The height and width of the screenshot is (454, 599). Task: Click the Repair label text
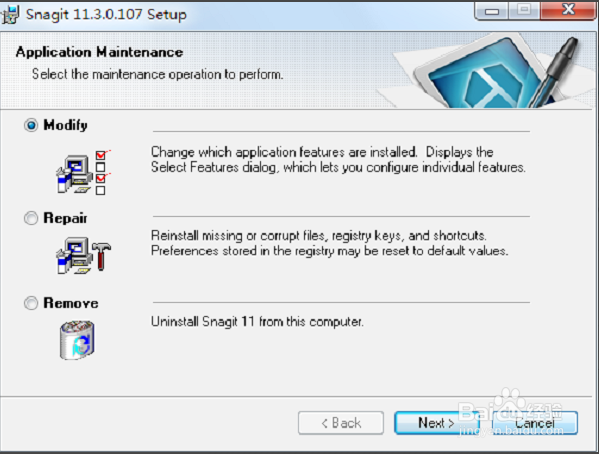coord(65,218)
